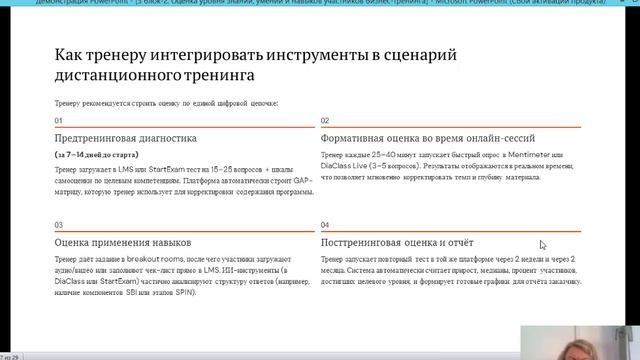This screenshot has height=360, width=640.
Task: Click the slide counter in the status bar
Action: click(10, 357)
